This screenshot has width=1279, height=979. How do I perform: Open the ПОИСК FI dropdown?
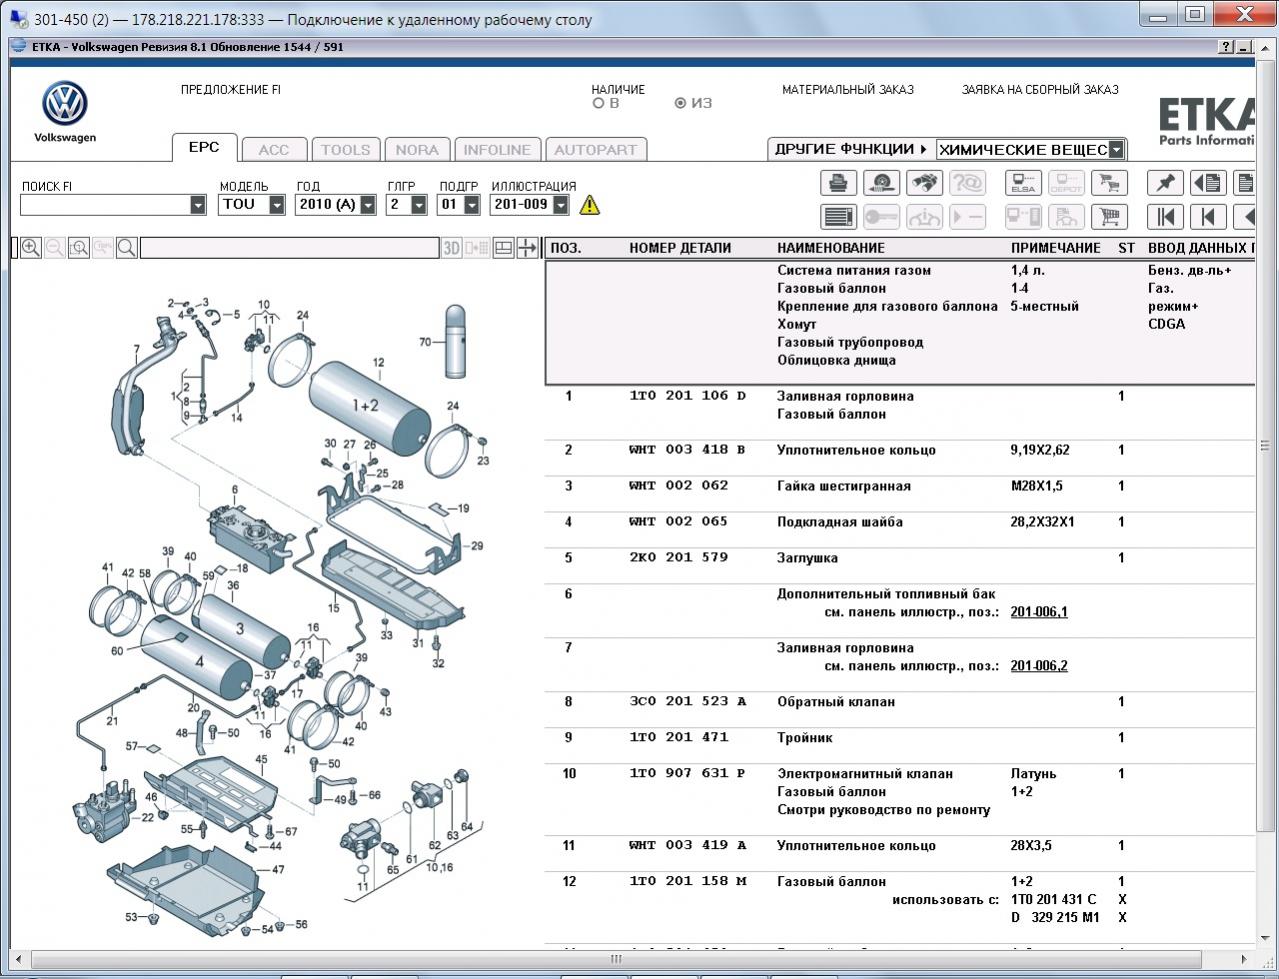click(x=198, y=205)
